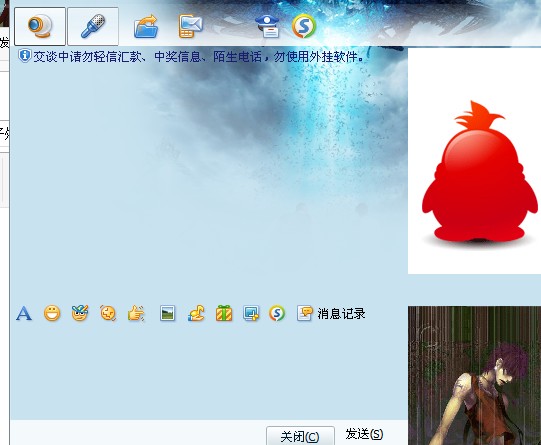Send a gift using the gift box icon
The height and width of the screenshot is (445, 541).
tap(224, 313)
